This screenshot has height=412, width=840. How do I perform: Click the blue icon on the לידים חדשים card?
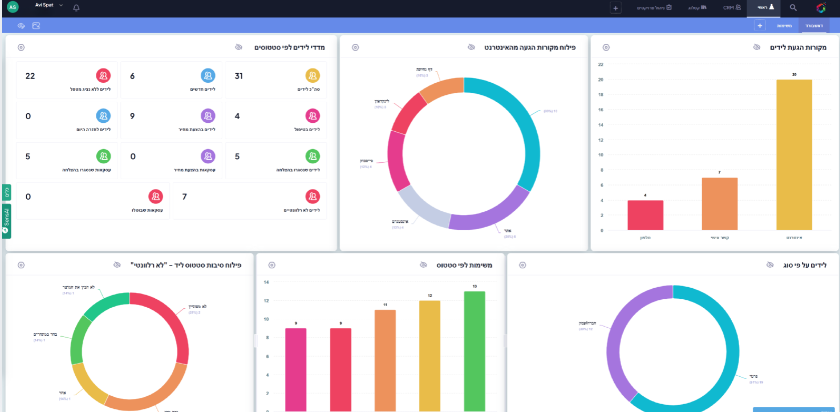tap(208, 76)
